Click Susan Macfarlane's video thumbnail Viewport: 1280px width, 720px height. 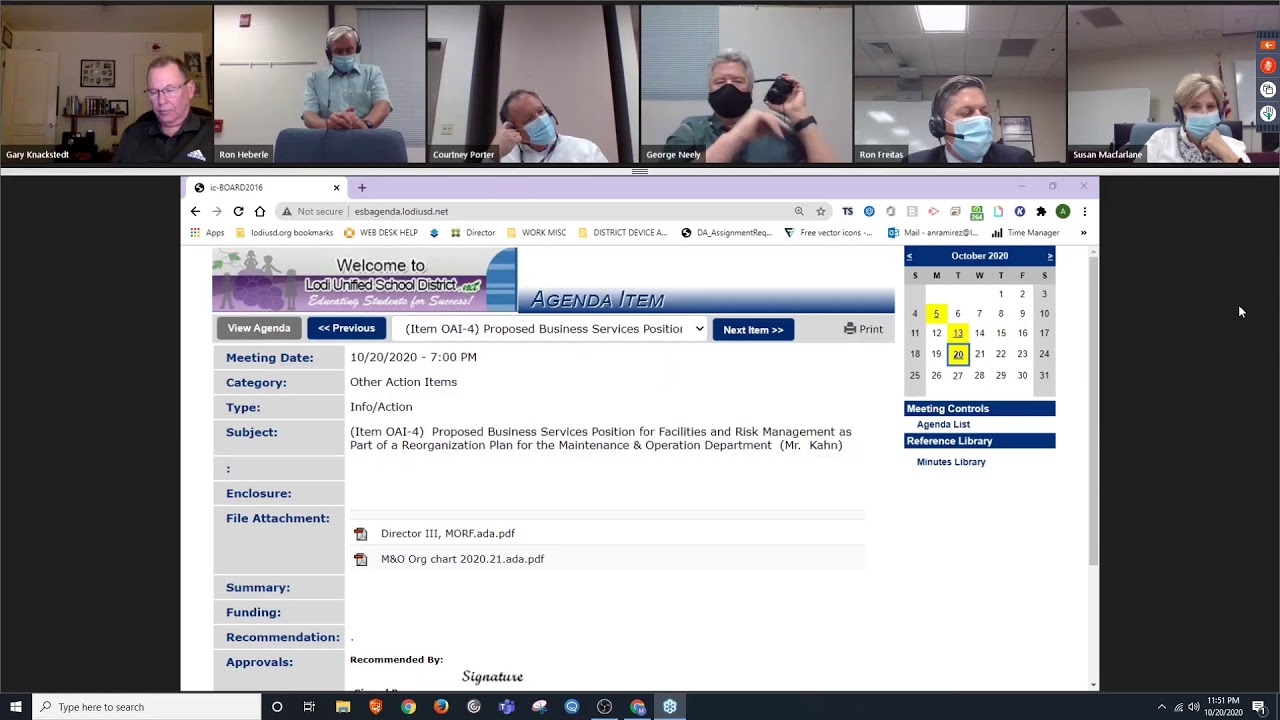(x=1173, y=84)
